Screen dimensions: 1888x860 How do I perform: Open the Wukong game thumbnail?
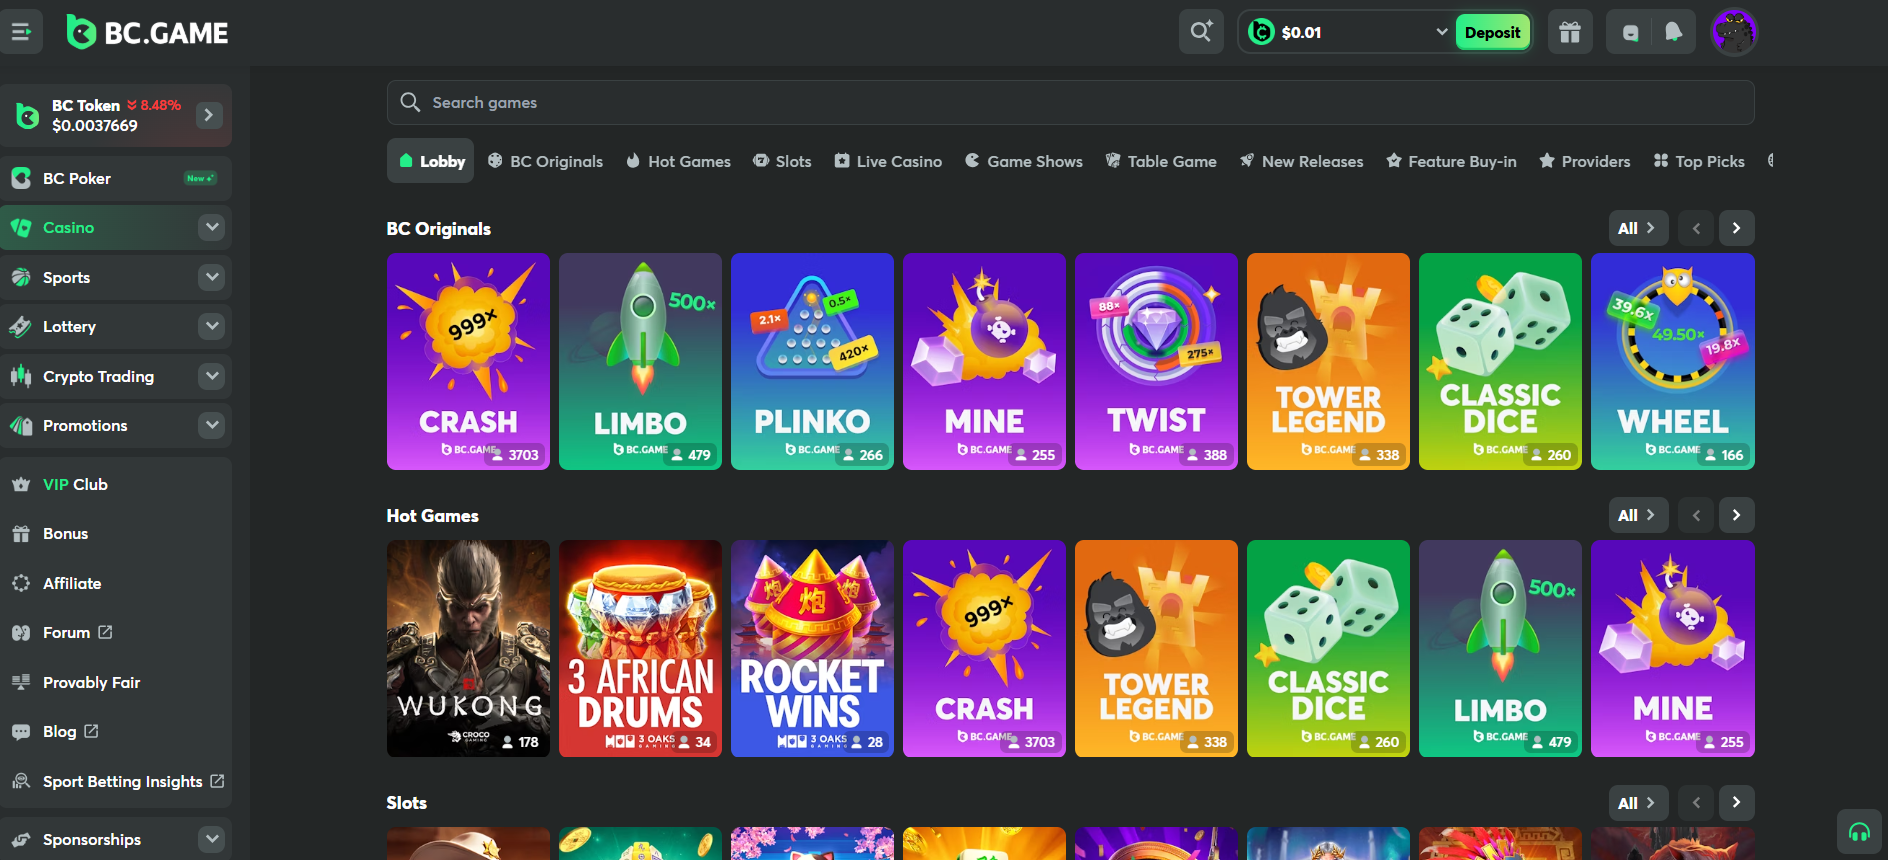click(x=468, y=648)
